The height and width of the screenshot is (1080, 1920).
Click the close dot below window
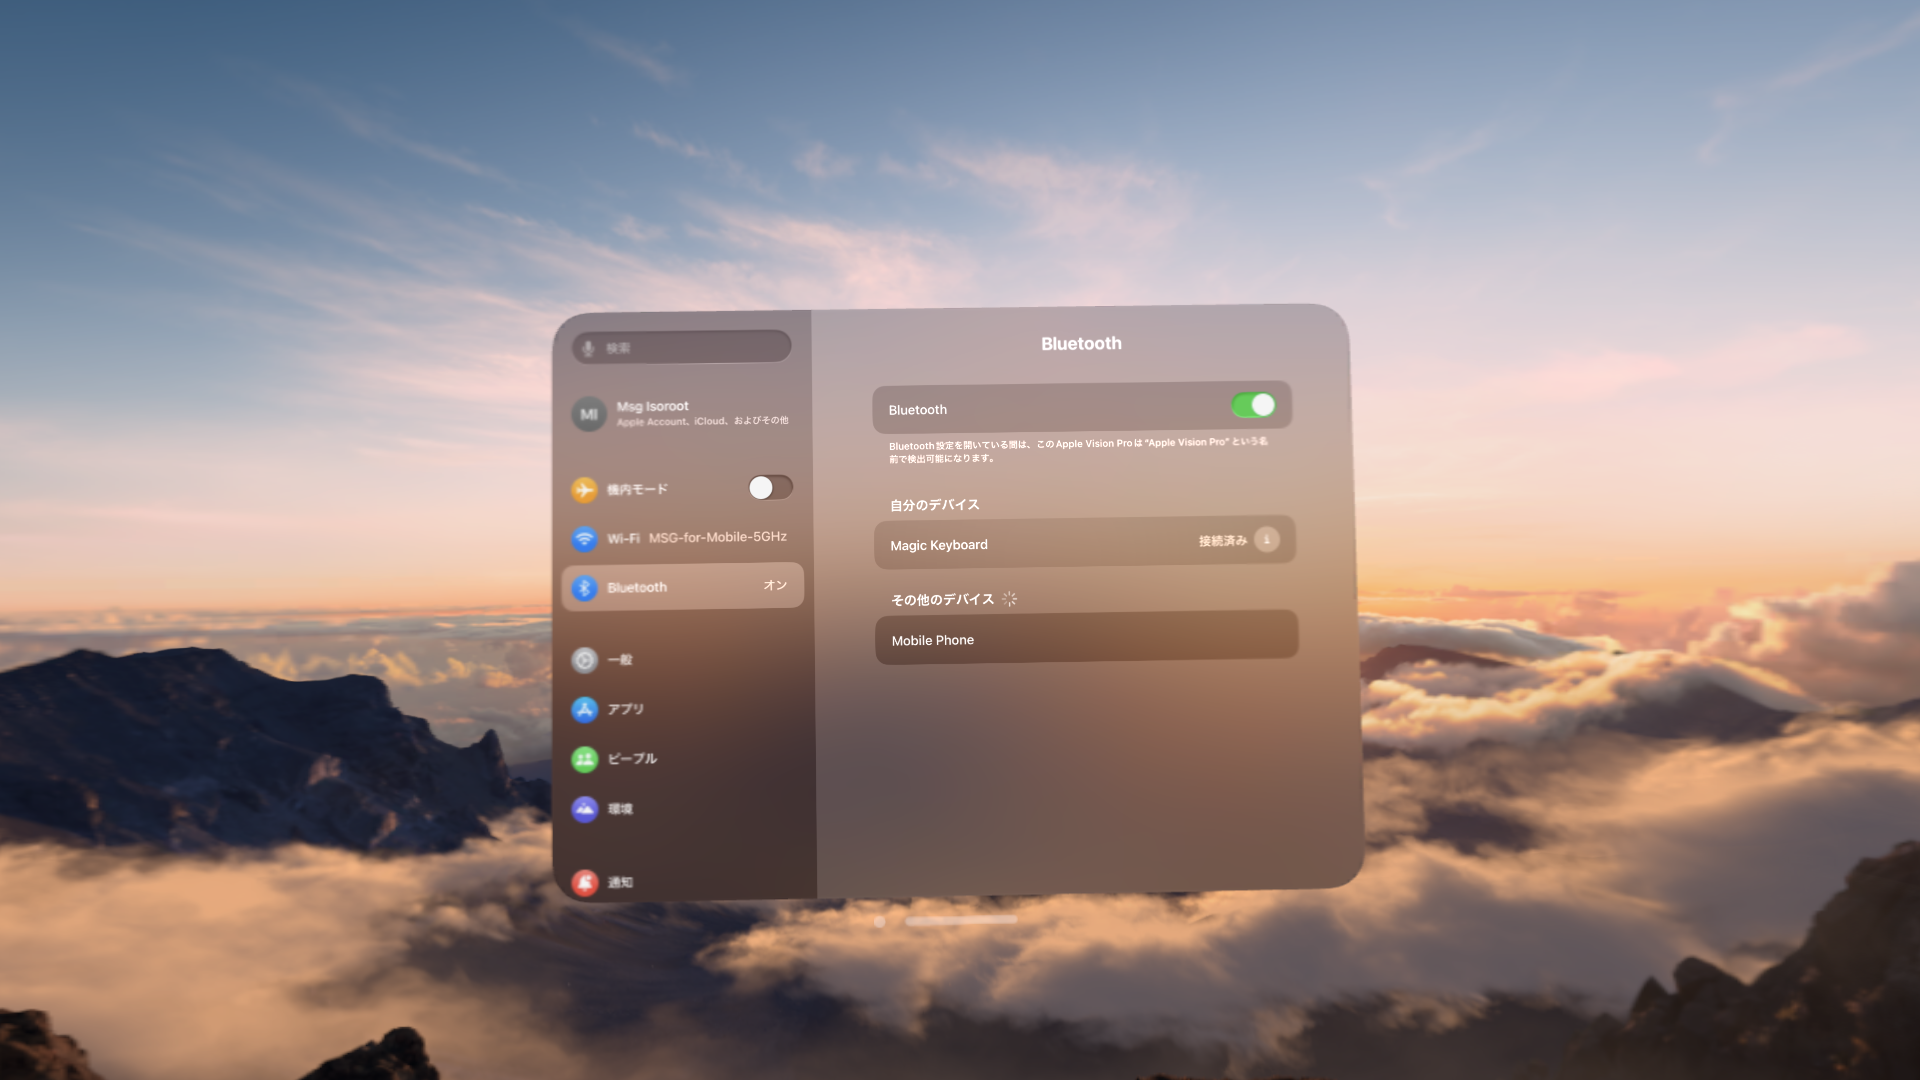click(x=879, y=922)
